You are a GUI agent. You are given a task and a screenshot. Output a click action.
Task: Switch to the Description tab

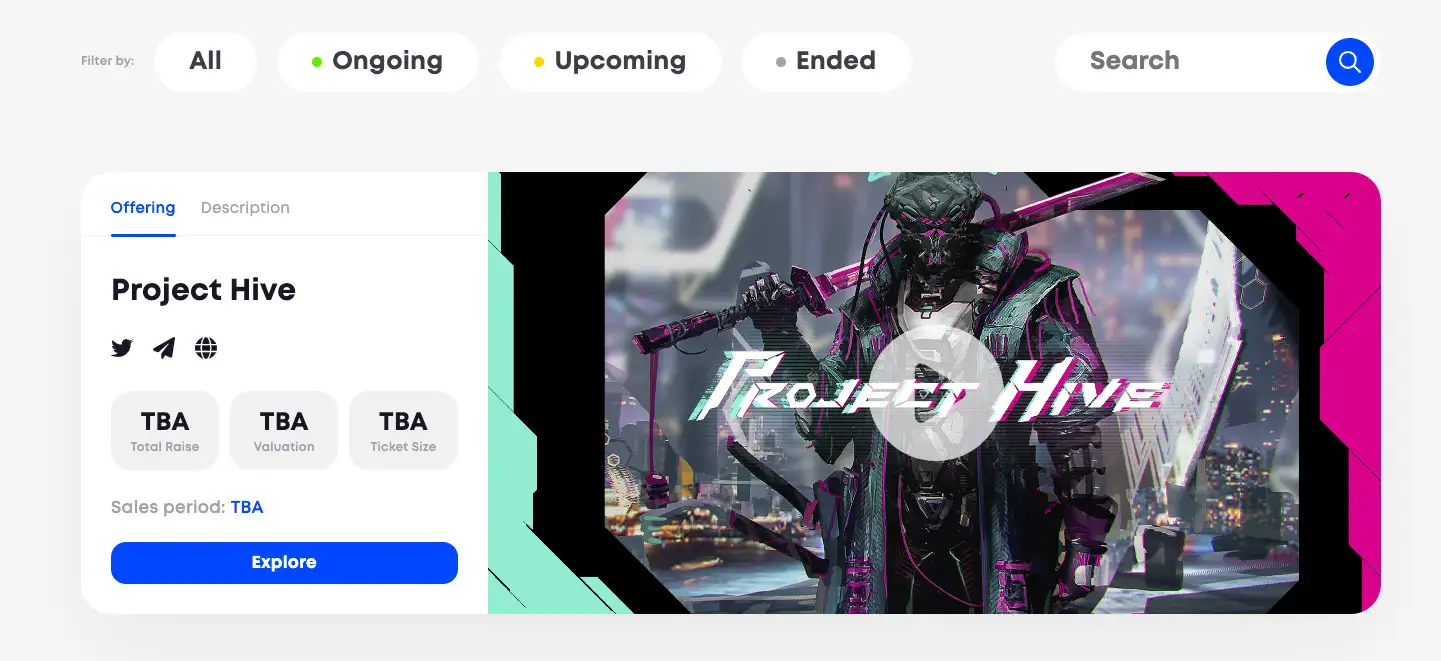coord(245,208)
